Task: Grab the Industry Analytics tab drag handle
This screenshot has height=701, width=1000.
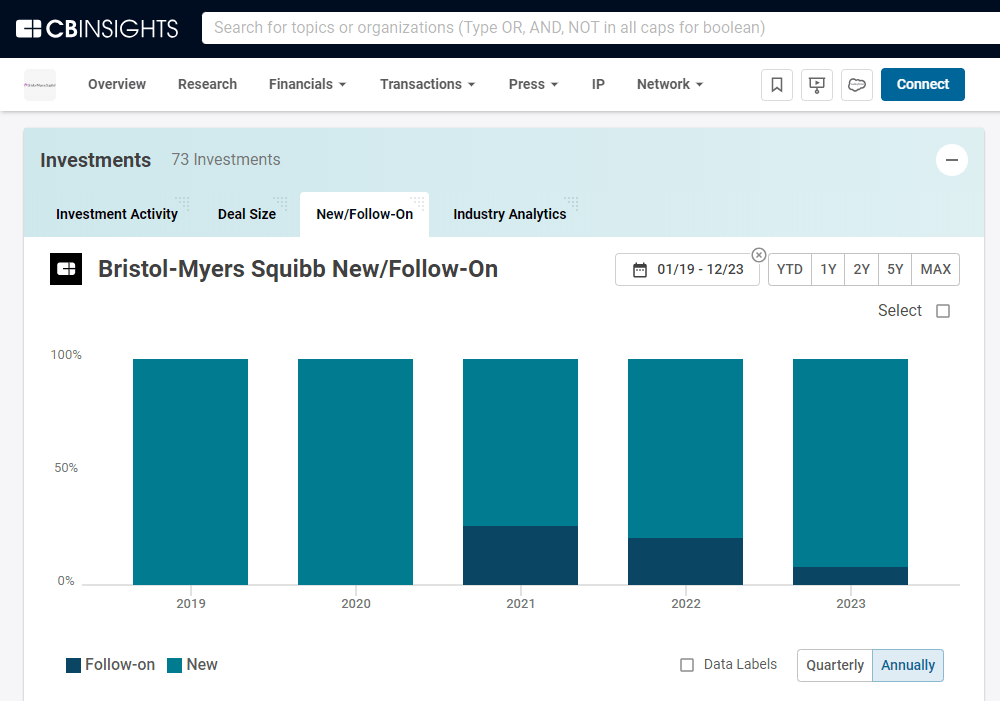Action: tap(571, 203)
